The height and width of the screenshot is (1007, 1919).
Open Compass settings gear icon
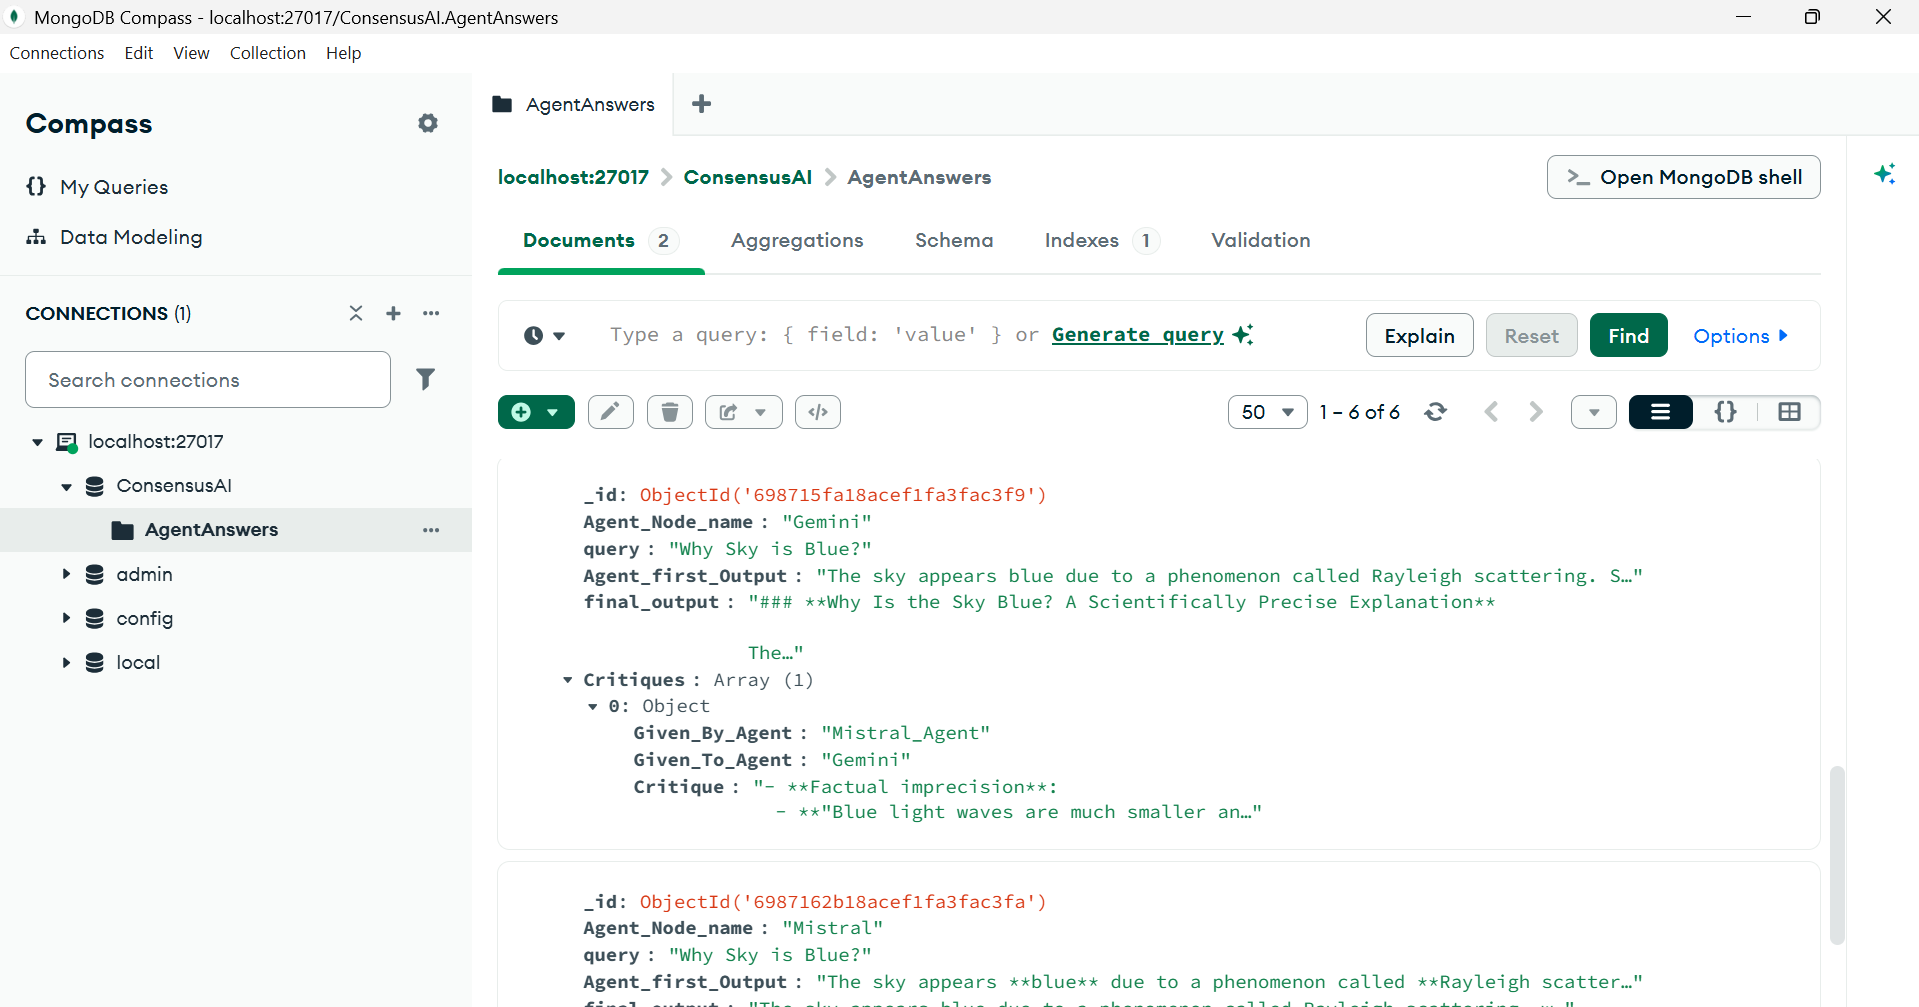[428, 123]
